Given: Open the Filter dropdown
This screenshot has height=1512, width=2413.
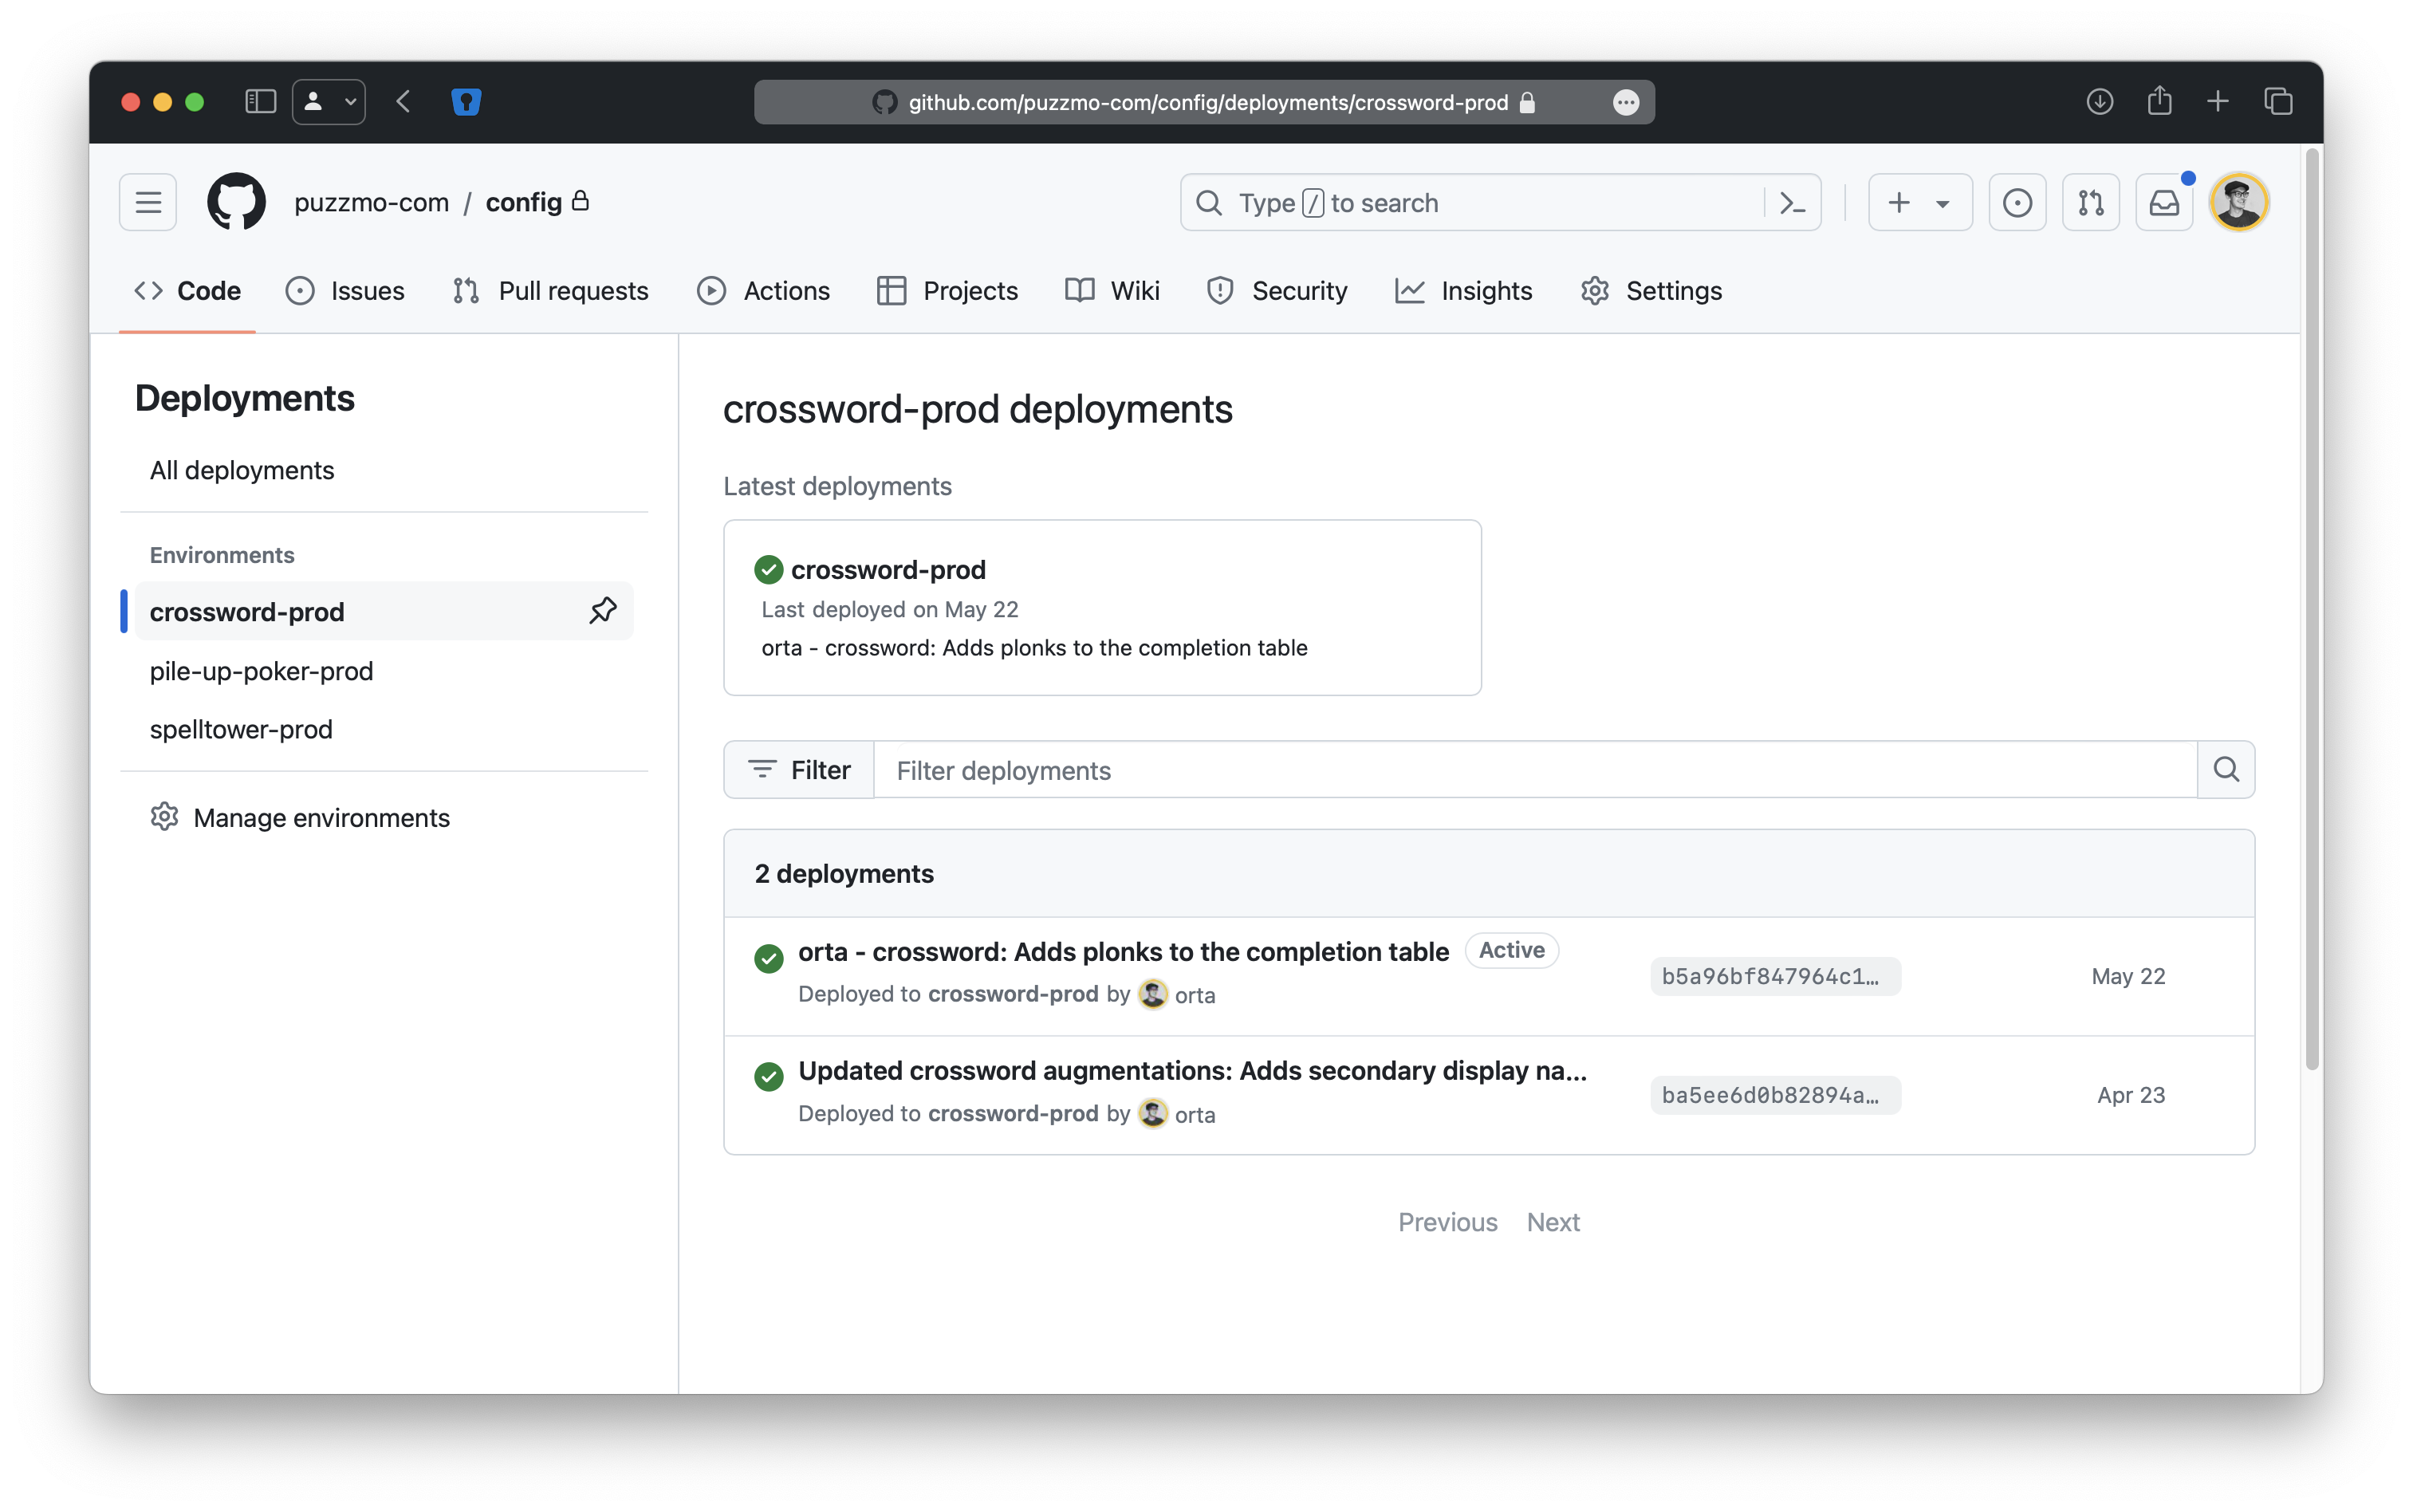Looking at the screenshot, I should [799, 769].
